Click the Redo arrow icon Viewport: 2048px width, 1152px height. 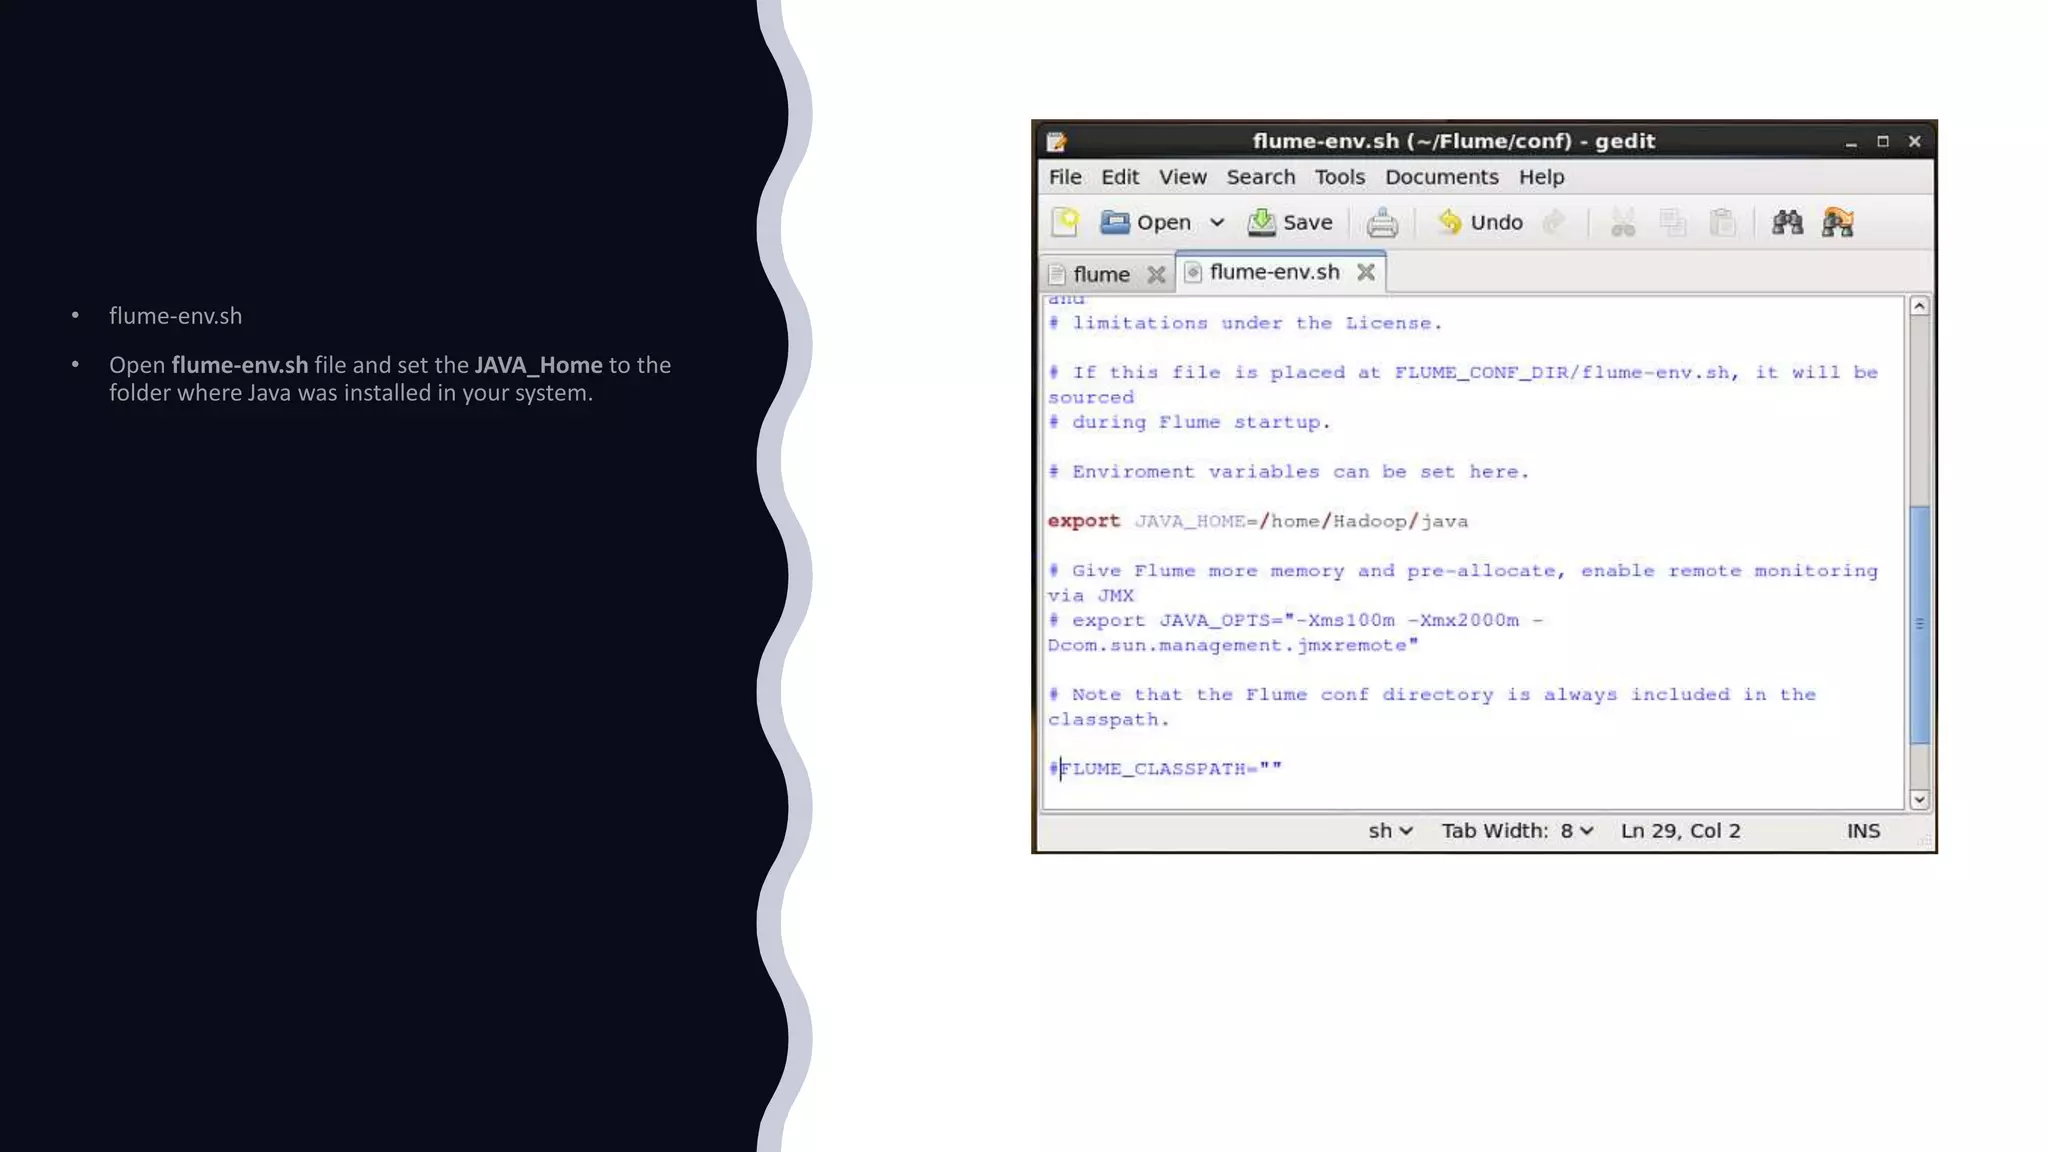pos(1554,222)
